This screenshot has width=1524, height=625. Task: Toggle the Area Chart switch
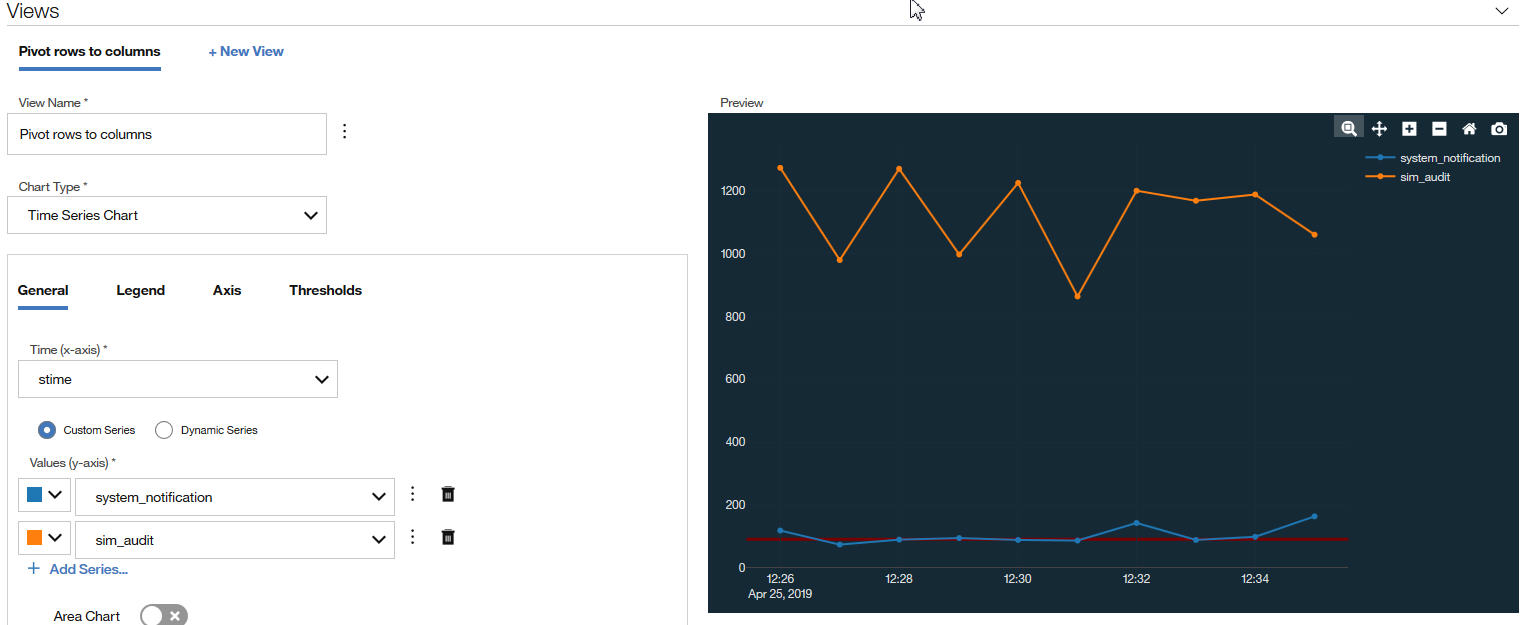pos(164,616)
